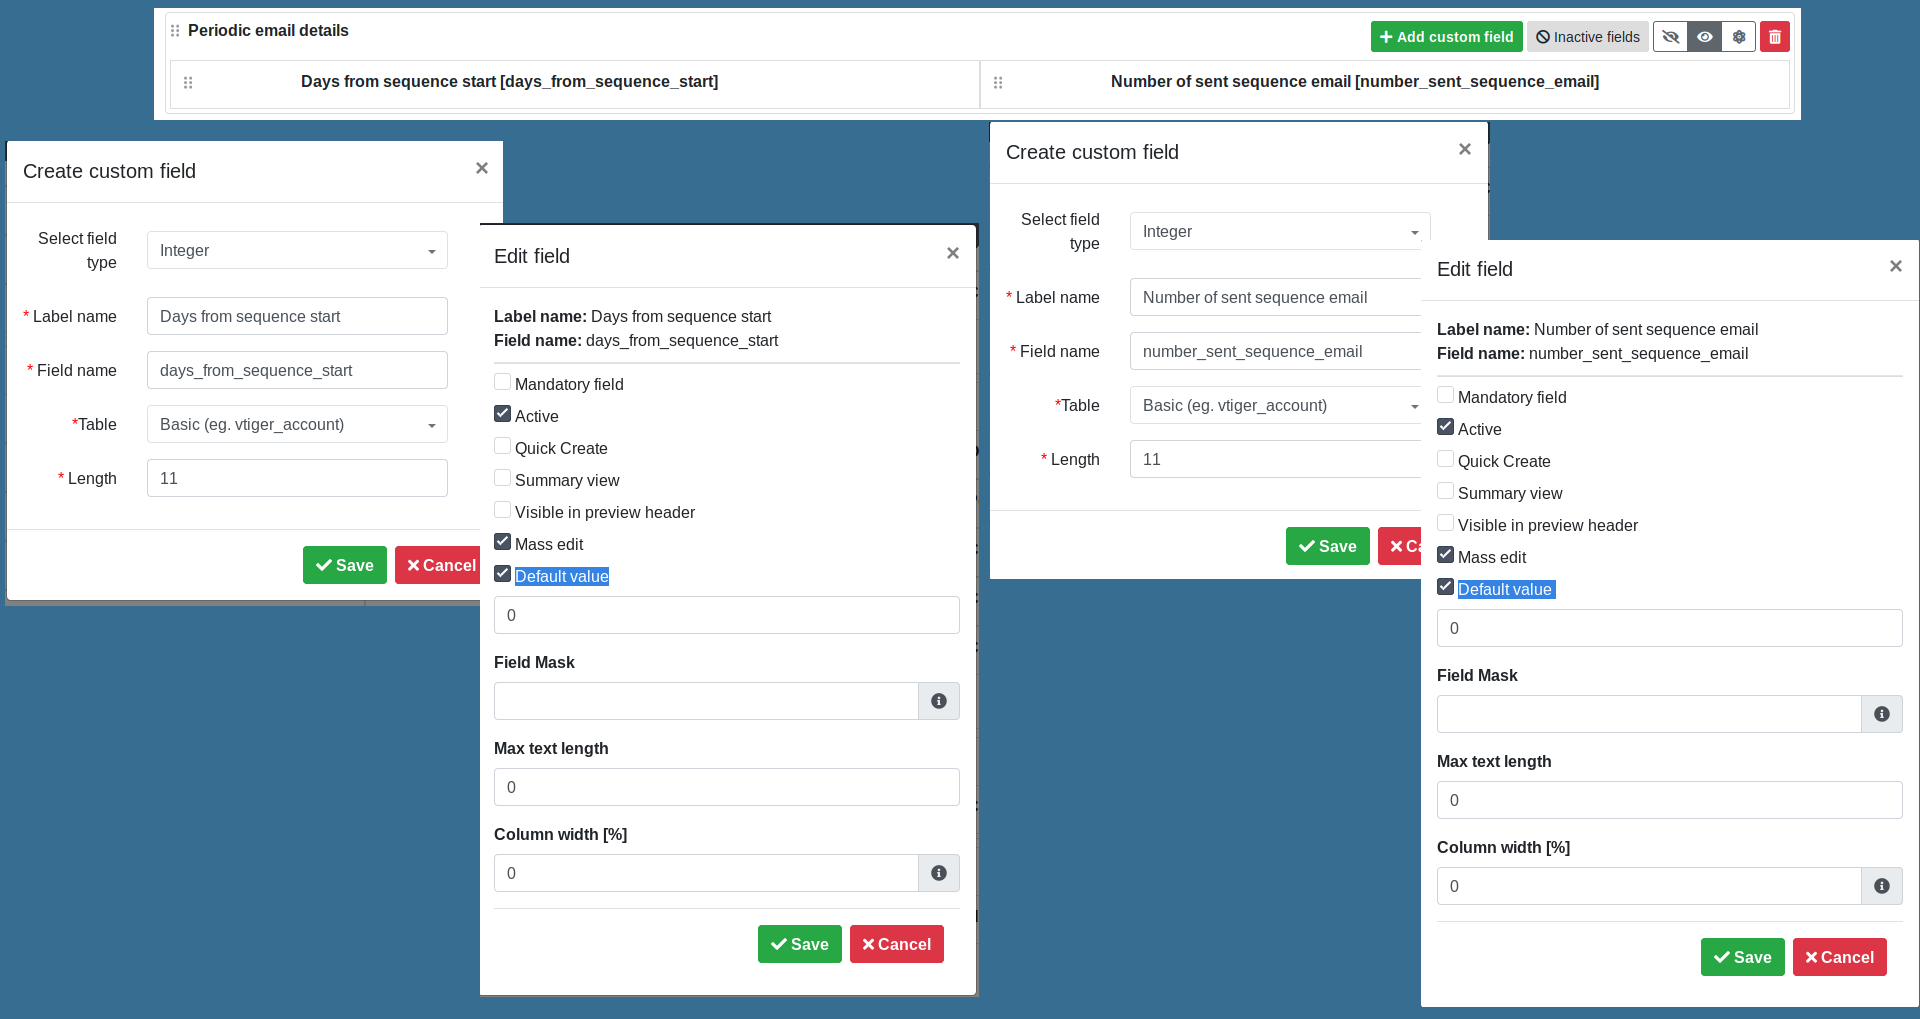Click Label name input Number of sent sequence email
1920x1019 pixels.
coord(1276,297)
